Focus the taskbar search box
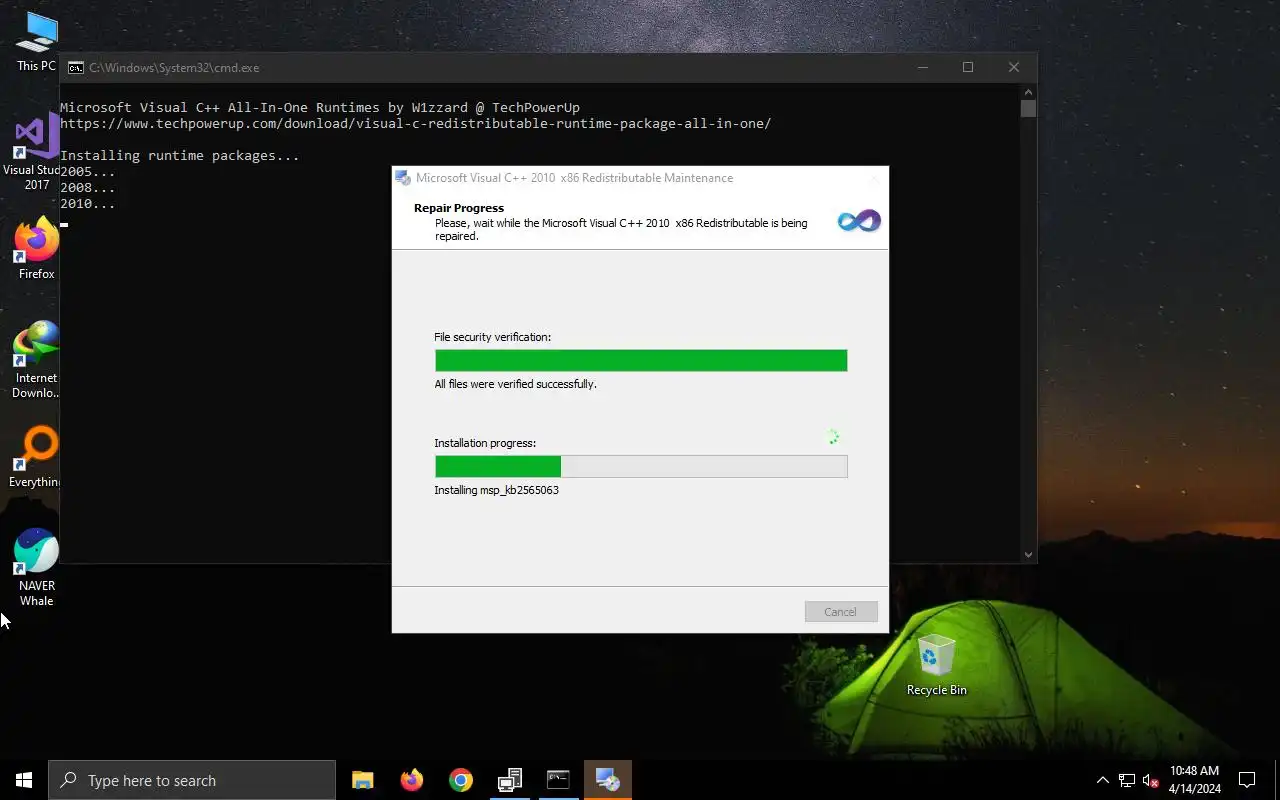The image size is (1280, 800). (x=192, y=780)
